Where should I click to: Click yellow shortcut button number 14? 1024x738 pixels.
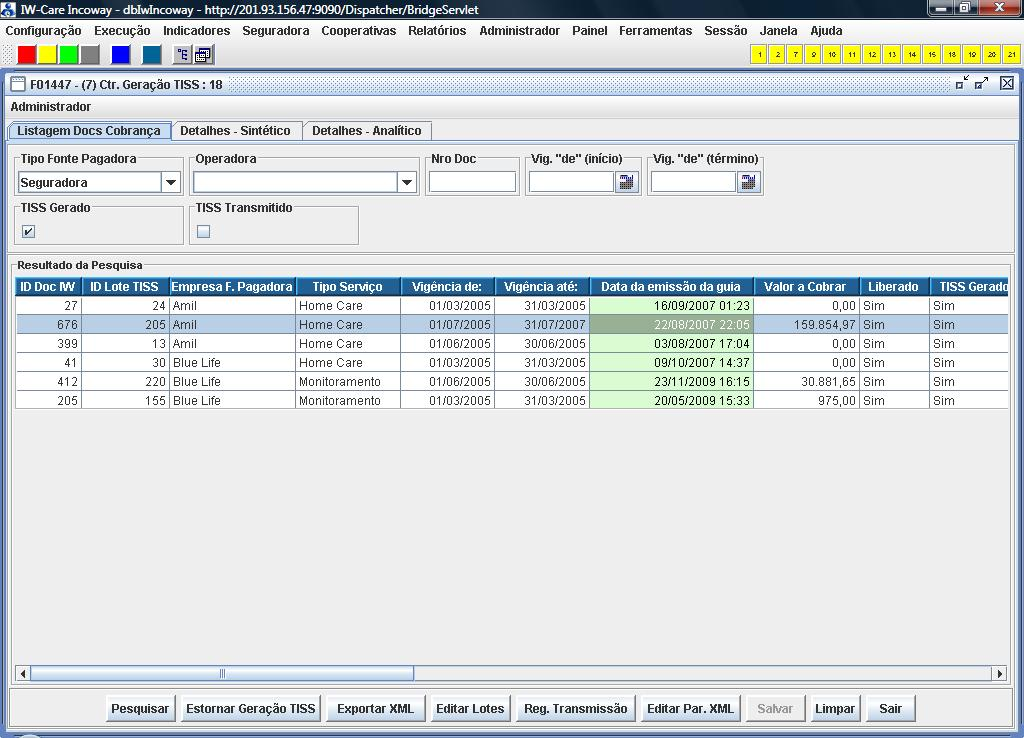pyautogui.click(x=912, y=55)
